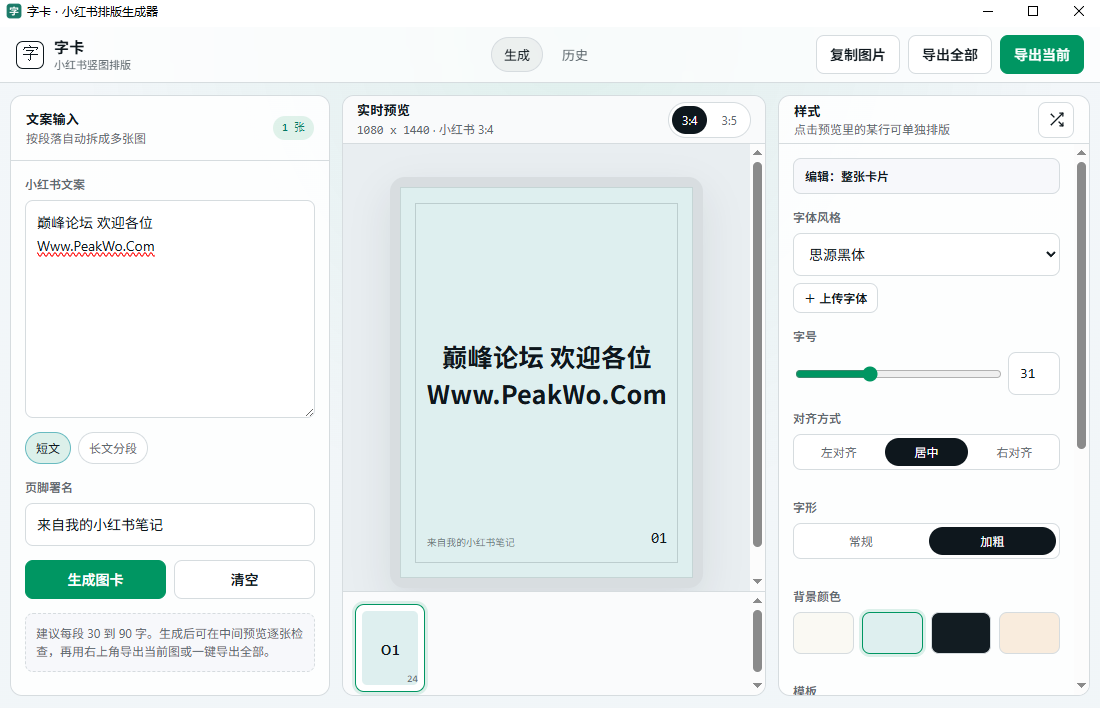Viewport: 1100px width, 709px height.
Task: Set font weight to 加粗
Action: tap(992, 541)
